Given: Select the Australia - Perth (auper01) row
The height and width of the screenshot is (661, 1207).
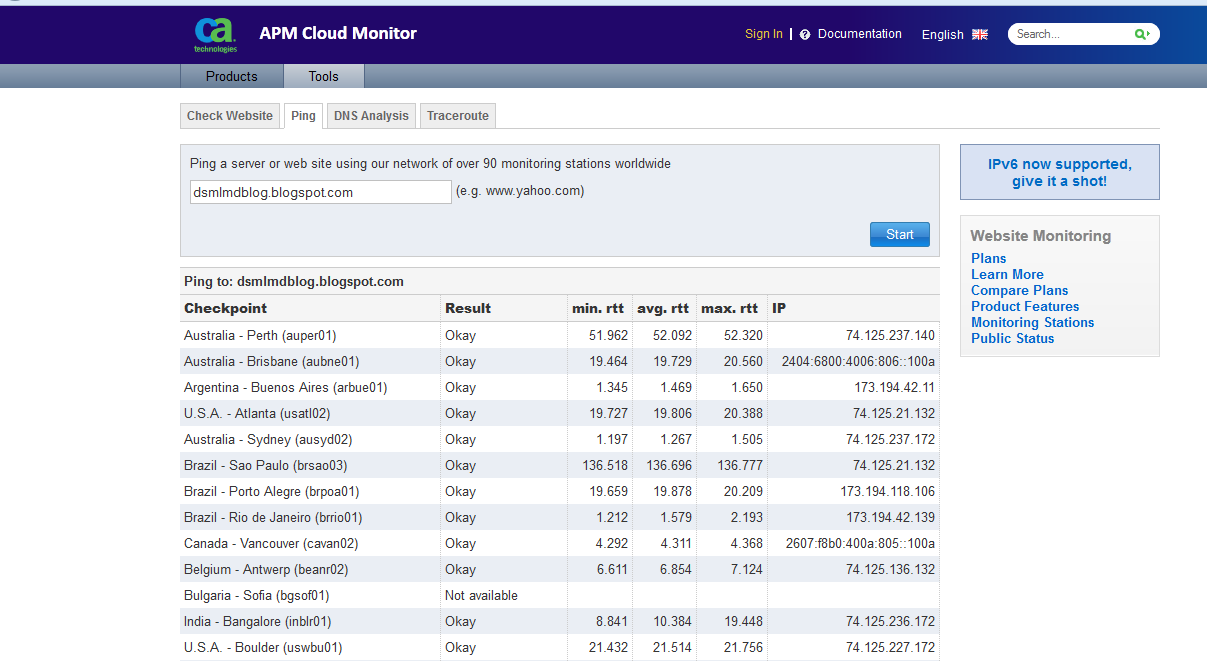Looking at the screenshot, I should (x=560, y=335).
